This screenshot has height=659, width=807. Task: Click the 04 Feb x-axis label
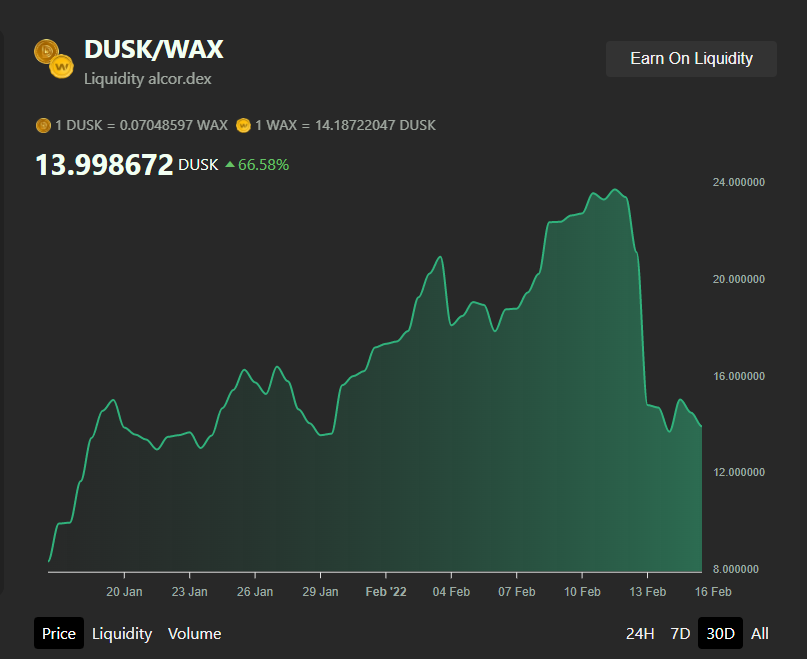point(451,592)
